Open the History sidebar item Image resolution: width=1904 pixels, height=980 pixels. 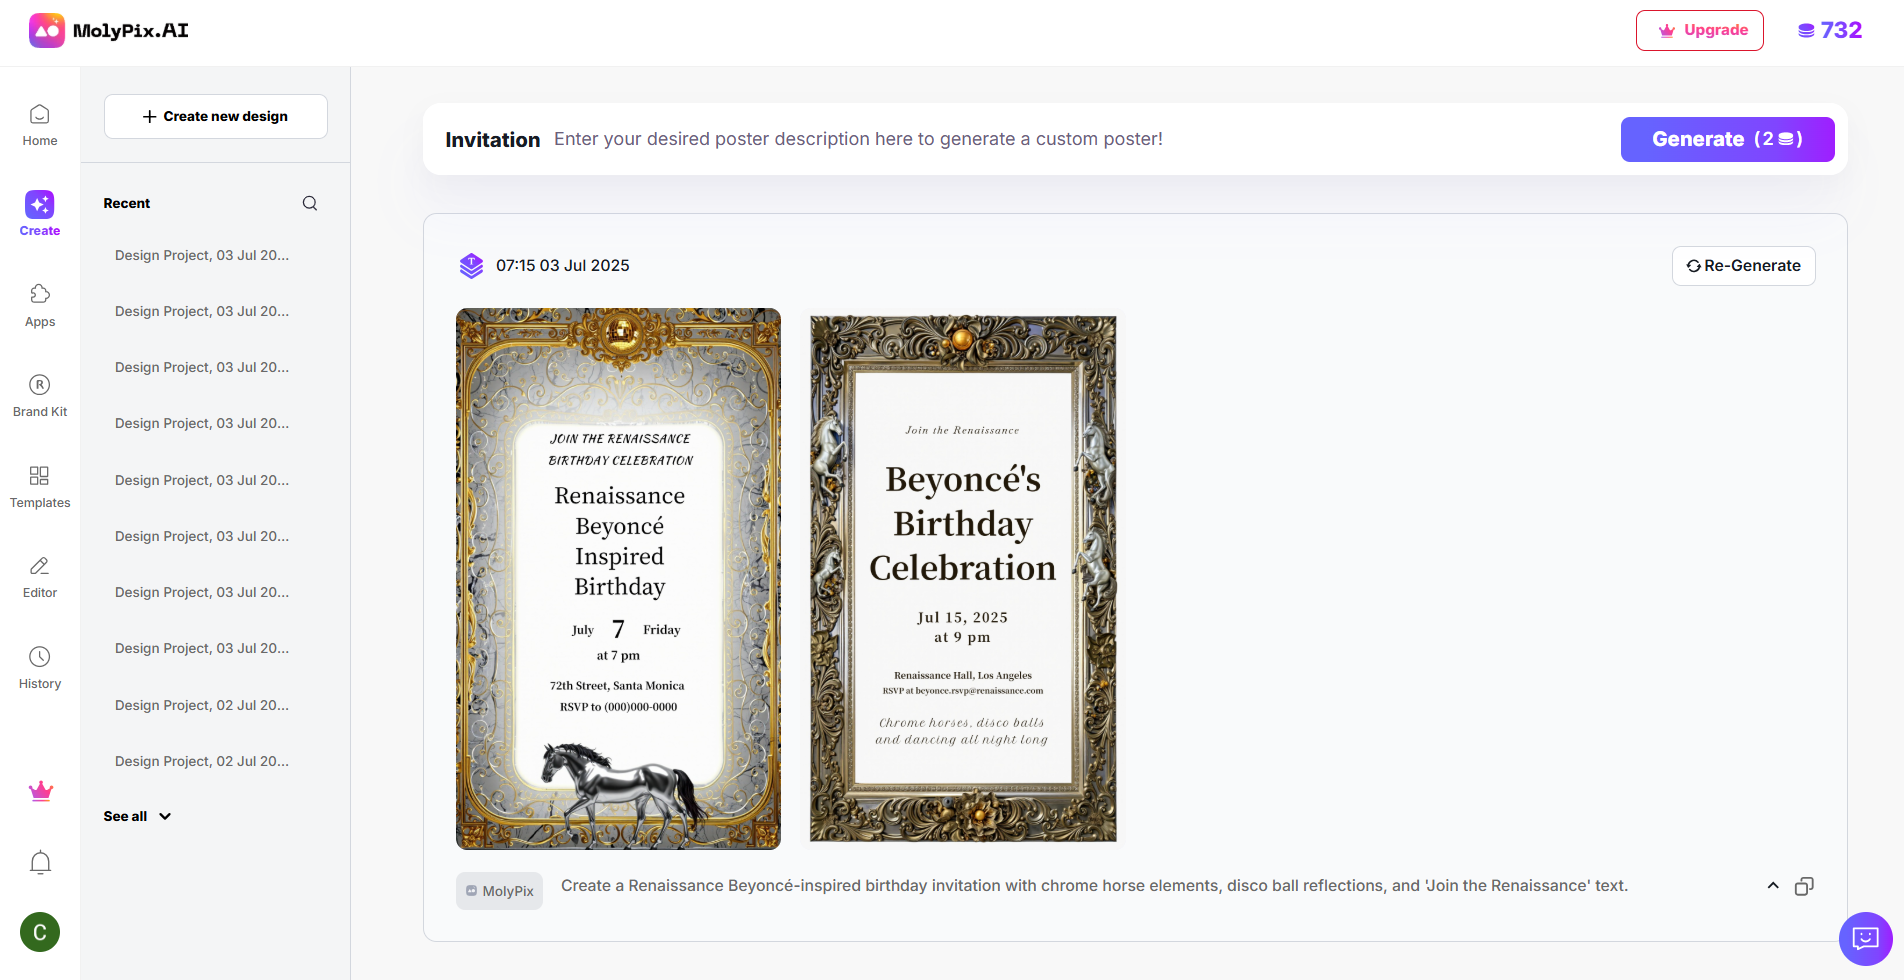[x=40, y=668]
